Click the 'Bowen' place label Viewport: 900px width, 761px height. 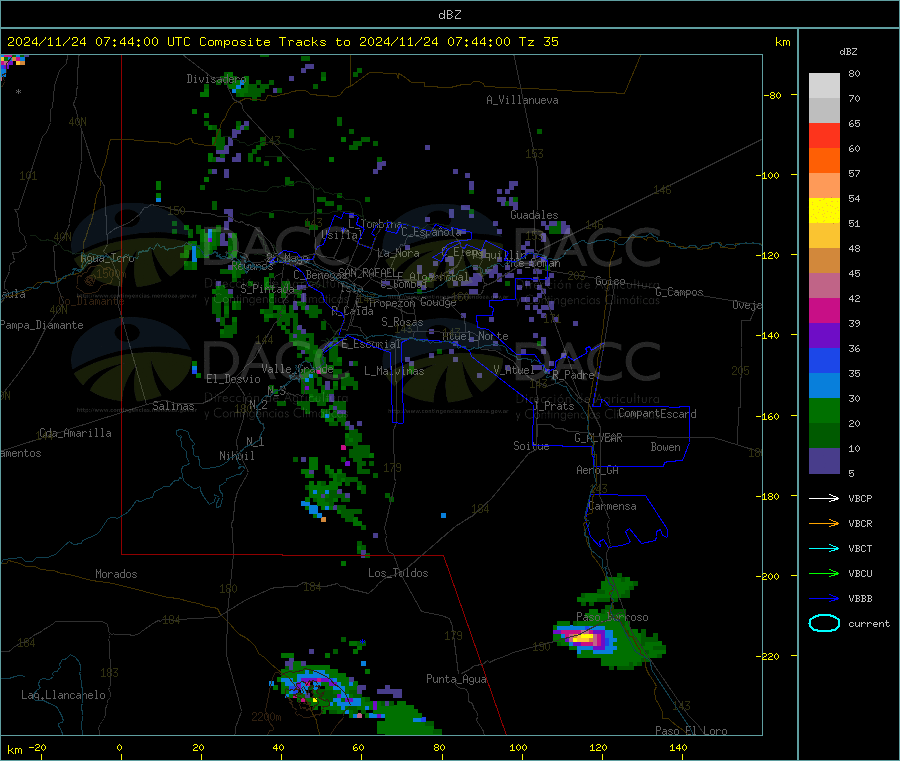(665, 447)
